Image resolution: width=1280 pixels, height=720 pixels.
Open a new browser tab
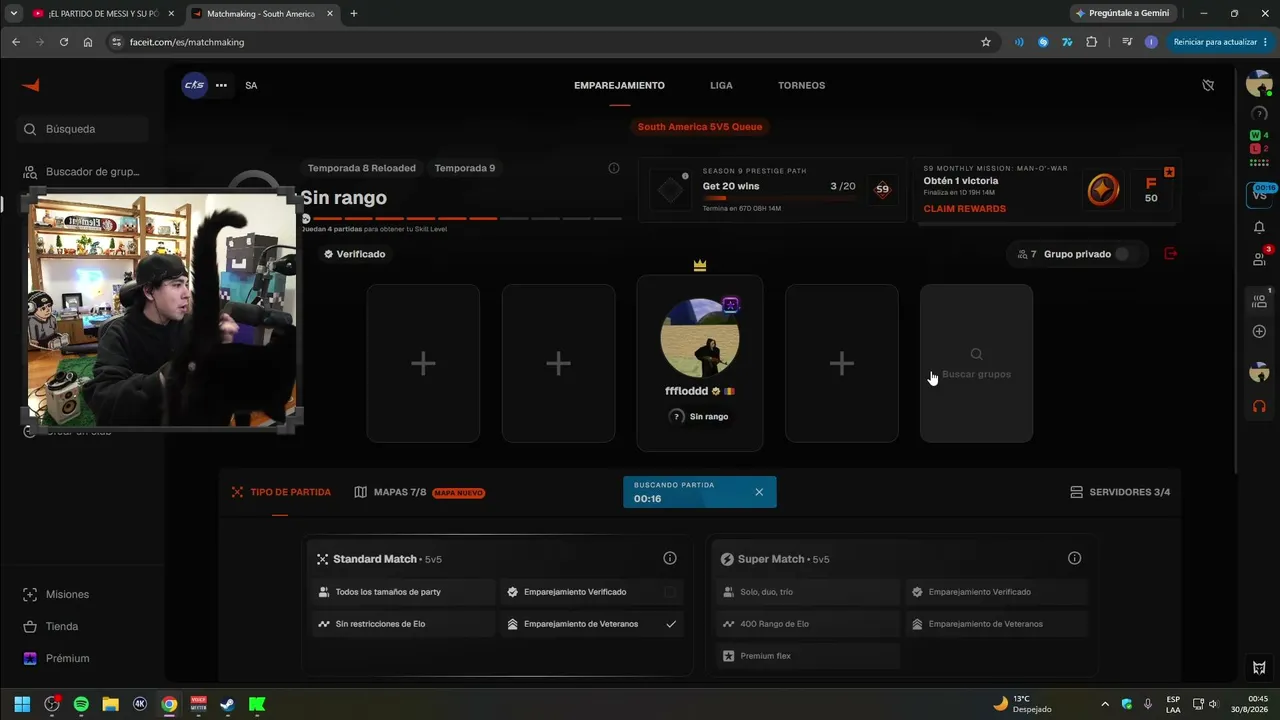tap(354, 13)
